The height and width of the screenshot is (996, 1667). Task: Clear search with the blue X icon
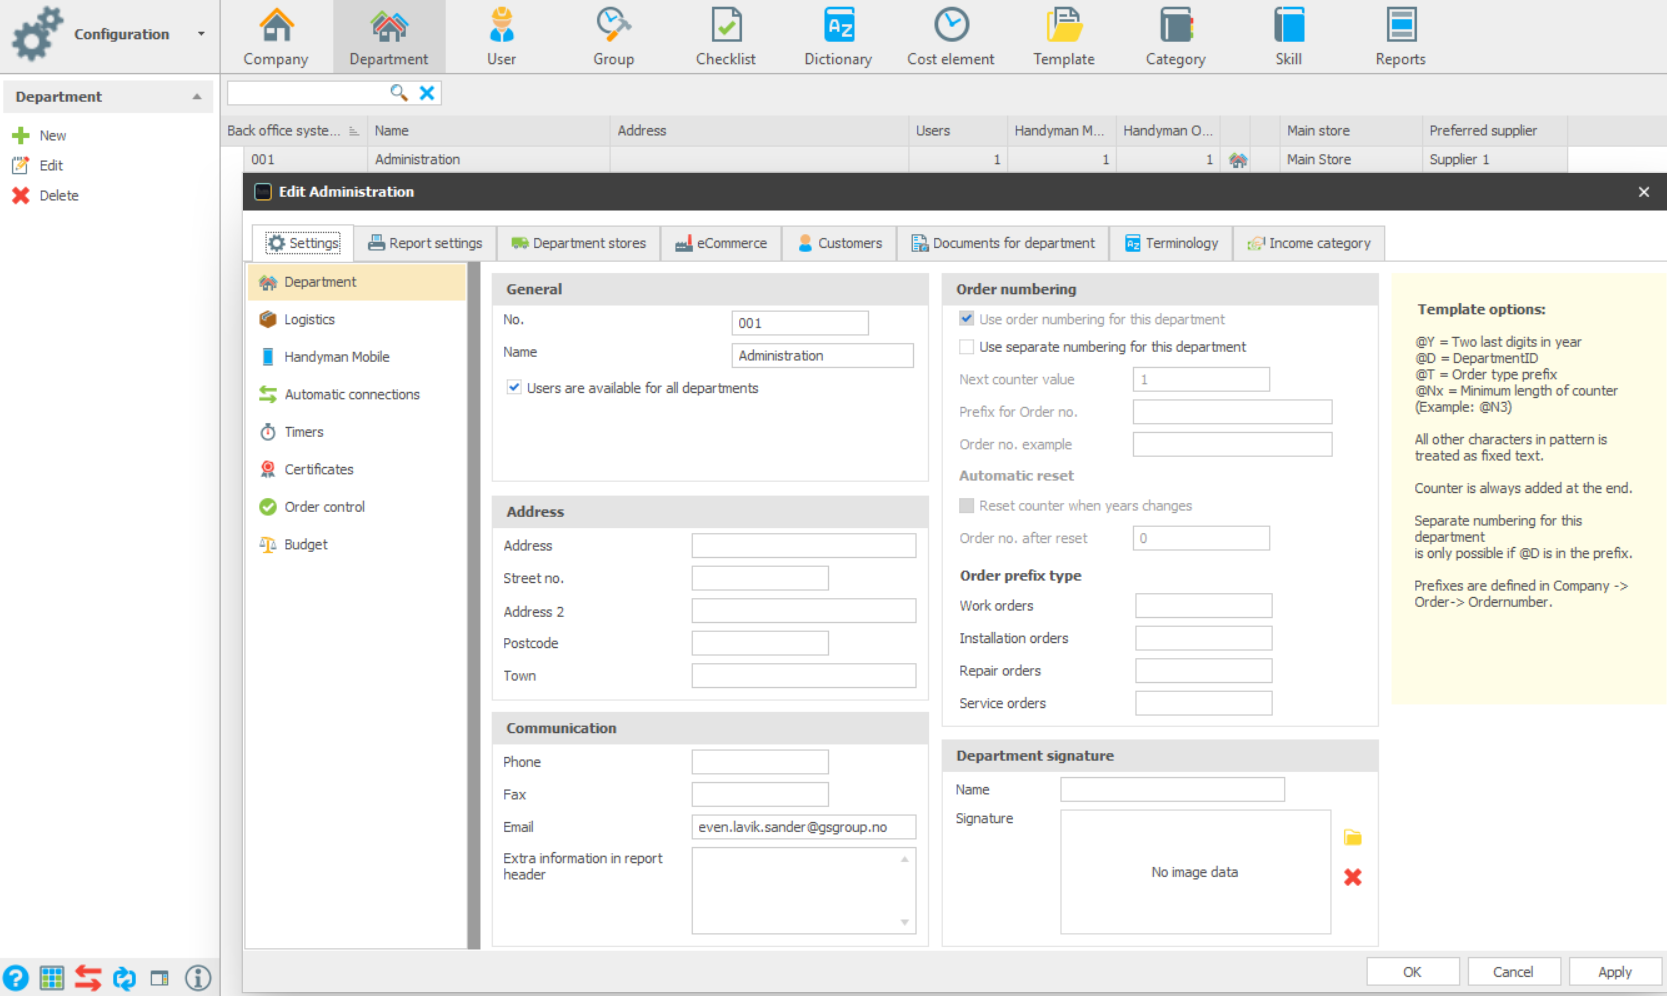click(x=427, y=93)
